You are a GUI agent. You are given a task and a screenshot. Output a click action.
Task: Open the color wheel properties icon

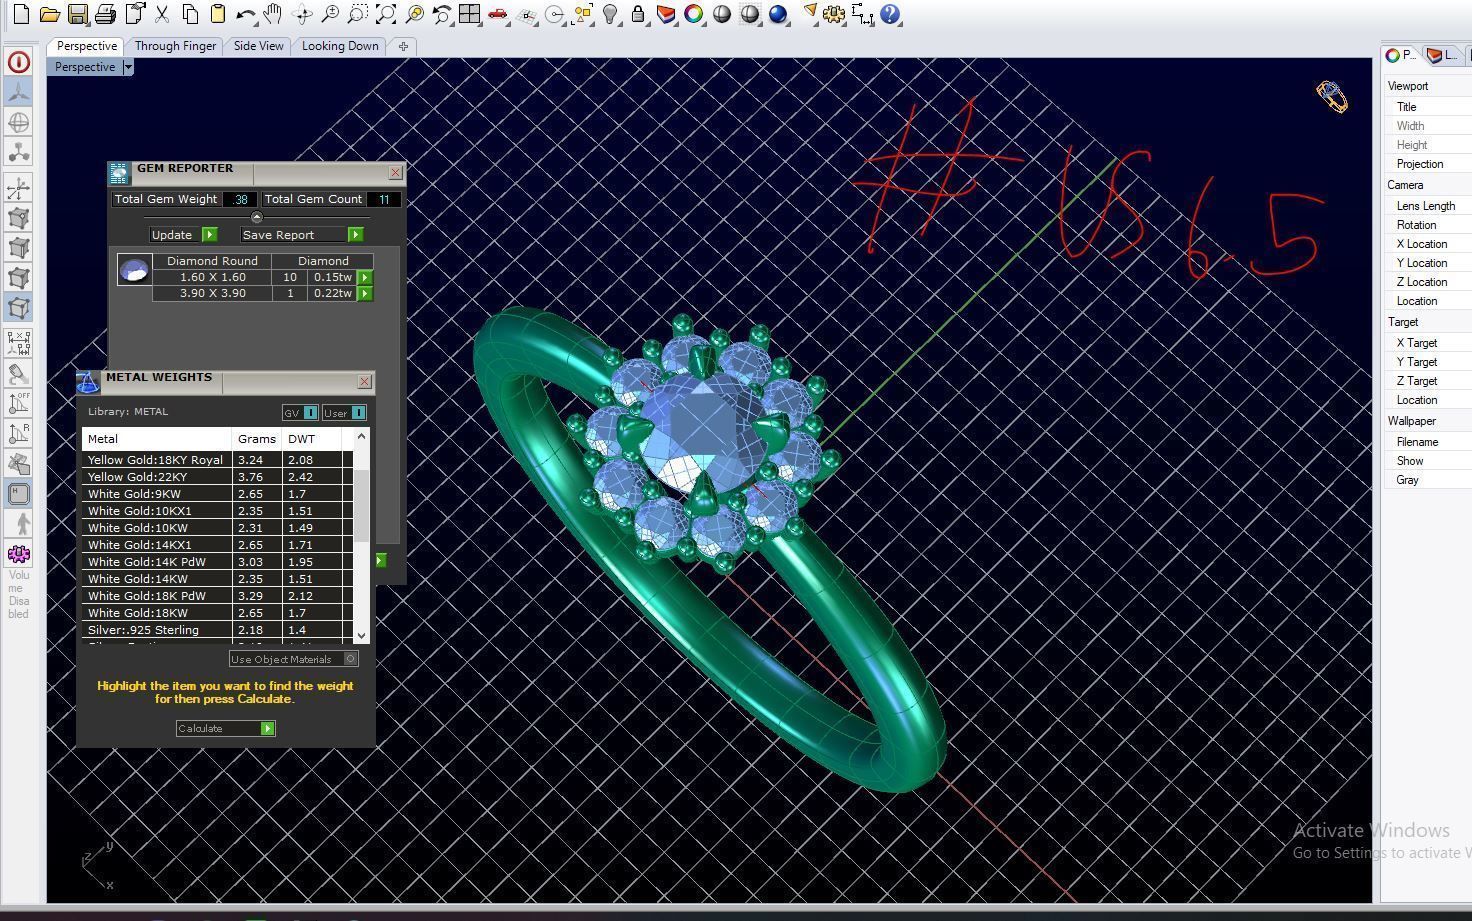coord(694,15)
